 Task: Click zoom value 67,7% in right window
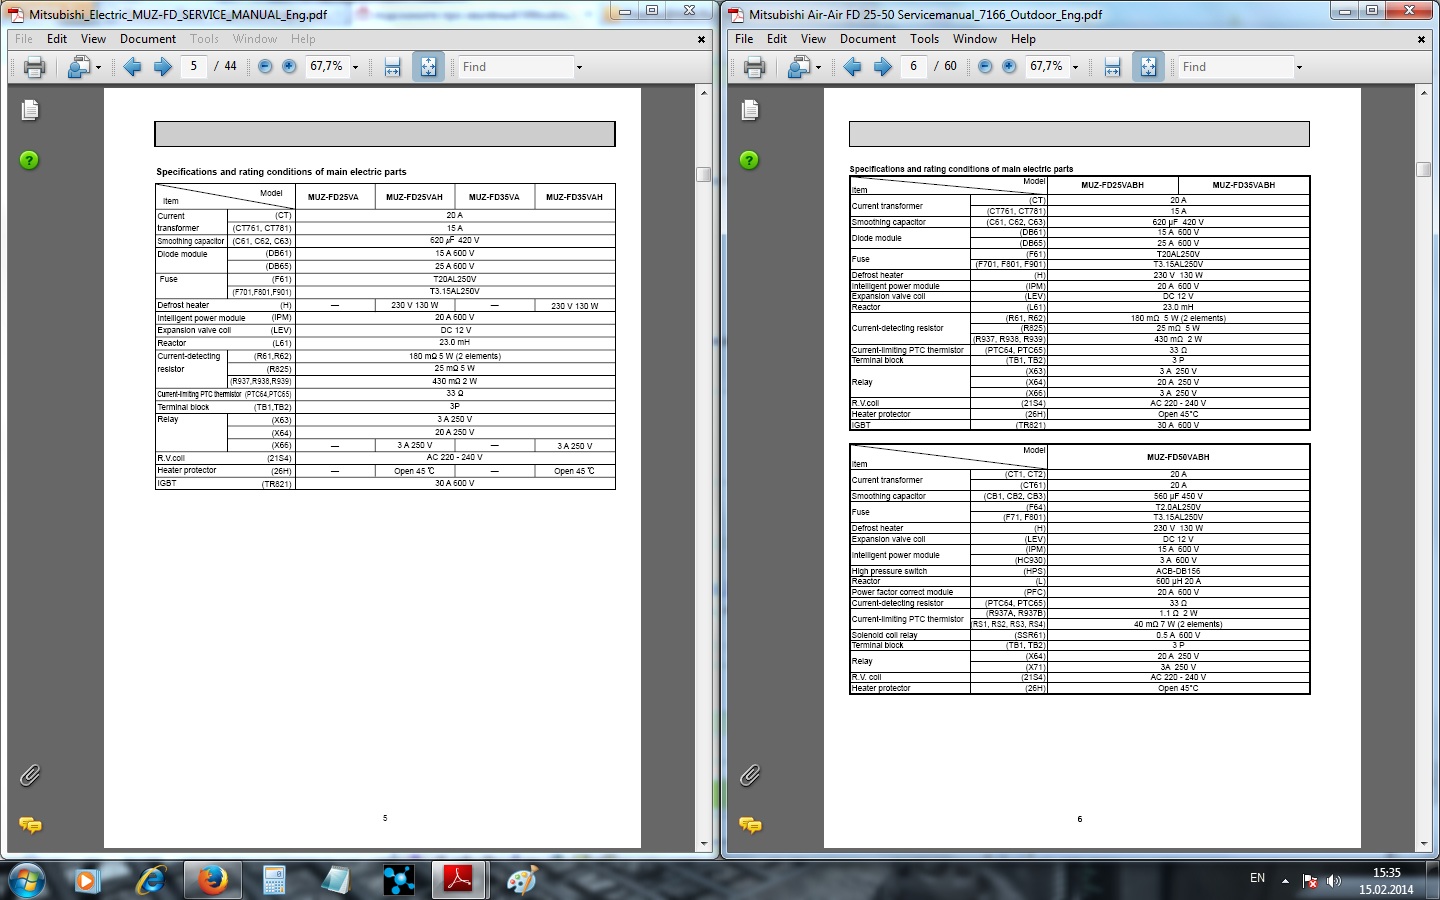tap(1046, 66)
